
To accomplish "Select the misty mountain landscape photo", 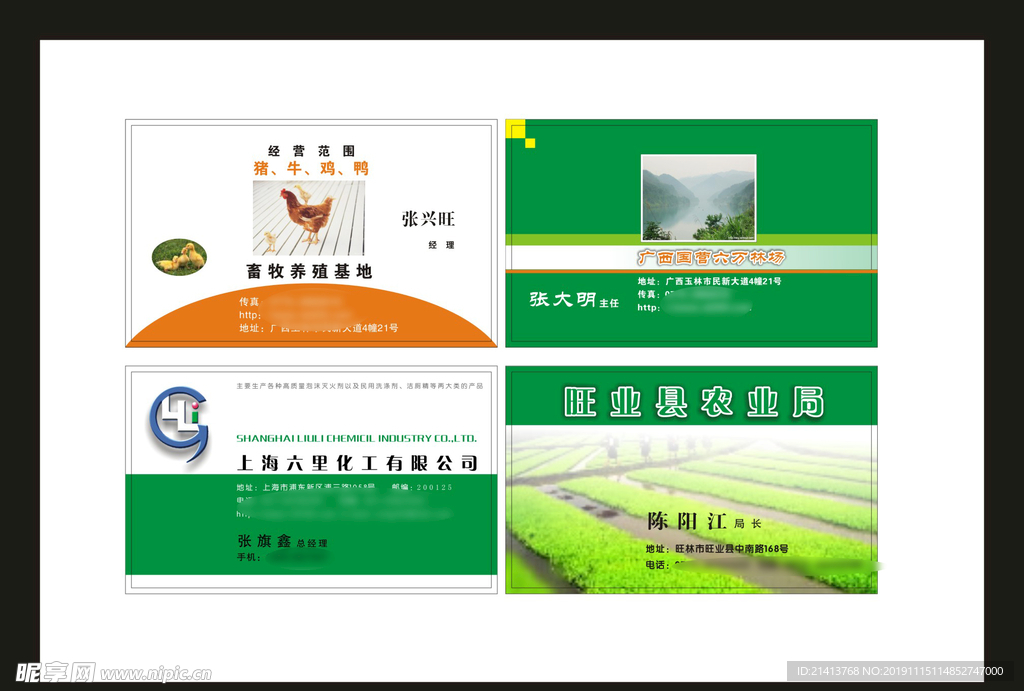I will click(x=698, y=197).
